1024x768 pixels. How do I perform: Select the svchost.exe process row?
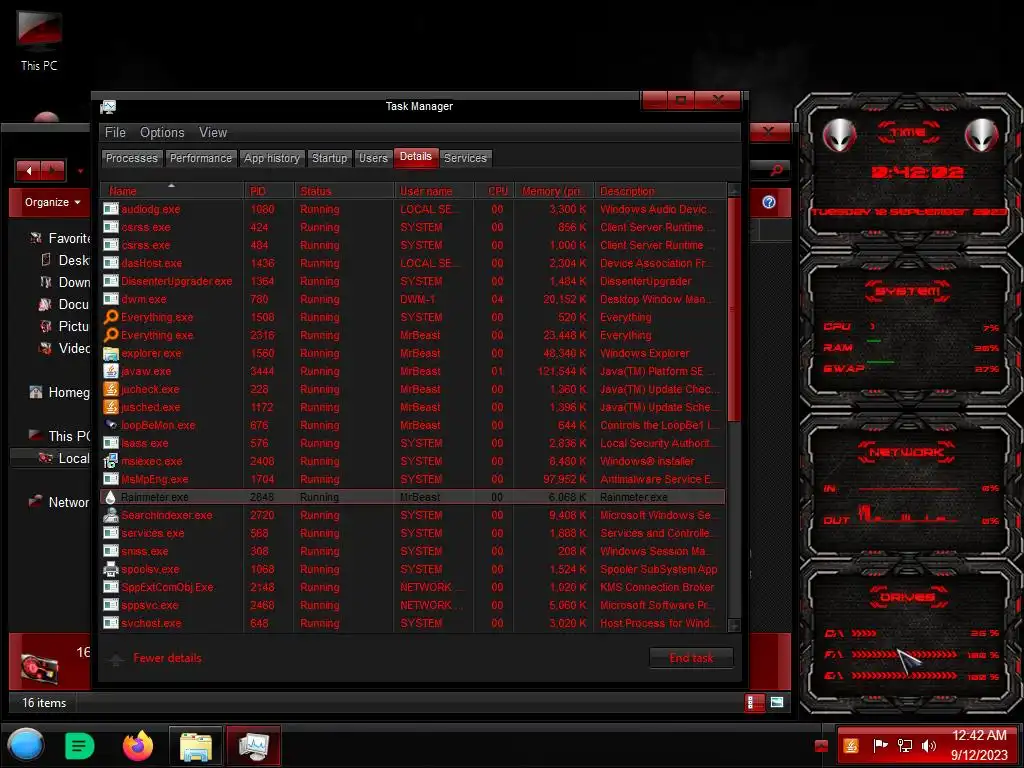[x=413, y=623]
